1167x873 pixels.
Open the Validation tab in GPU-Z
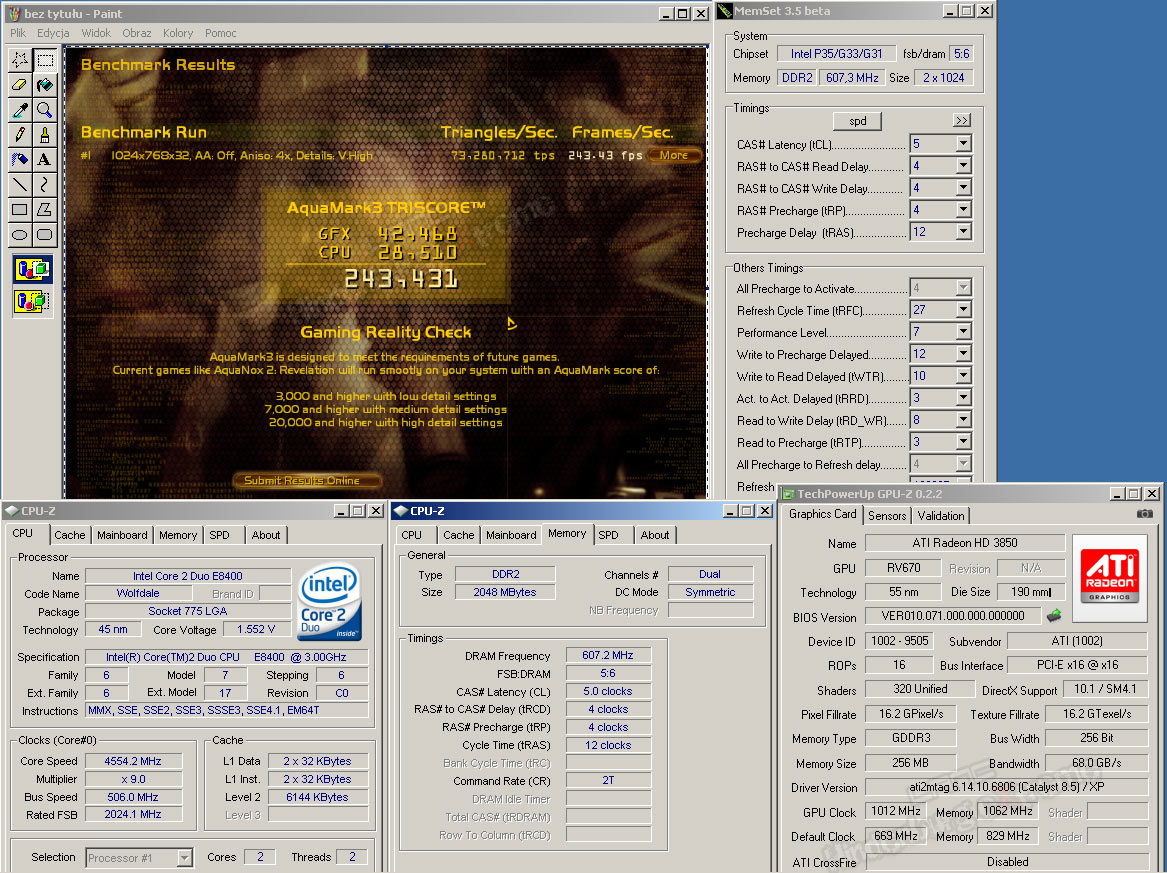click(941, 516)
